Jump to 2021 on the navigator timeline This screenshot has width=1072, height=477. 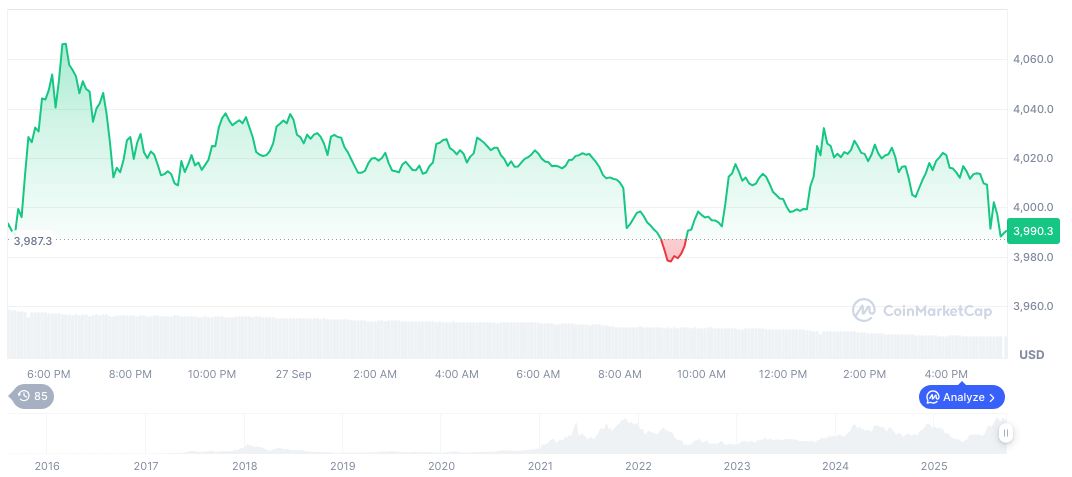(540, 466)
